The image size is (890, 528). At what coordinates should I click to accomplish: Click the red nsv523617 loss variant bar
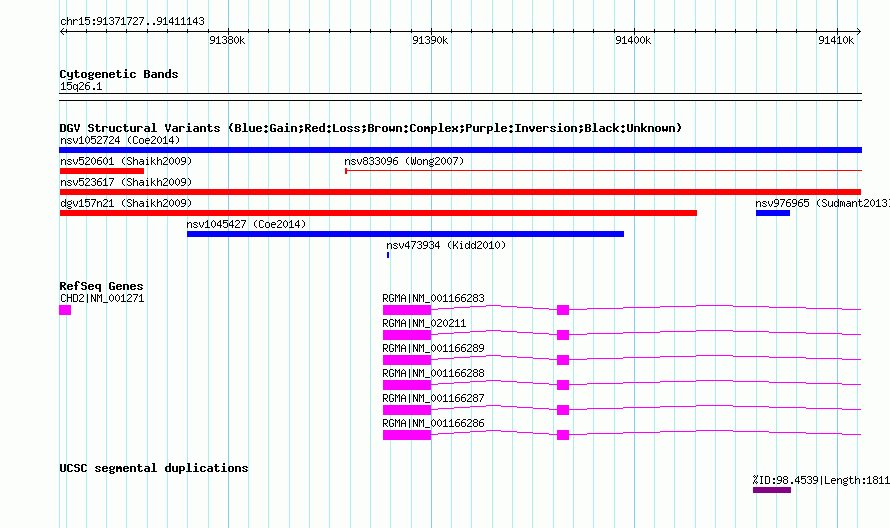coord(460,192)
